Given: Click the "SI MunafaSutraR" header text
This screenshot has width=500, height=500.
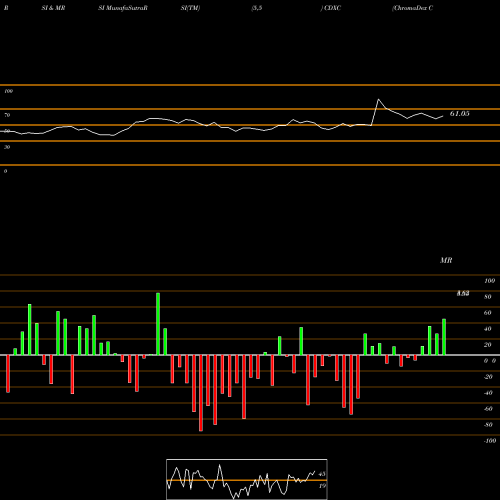Looking at the screenshot, I should tap(123, 8).
